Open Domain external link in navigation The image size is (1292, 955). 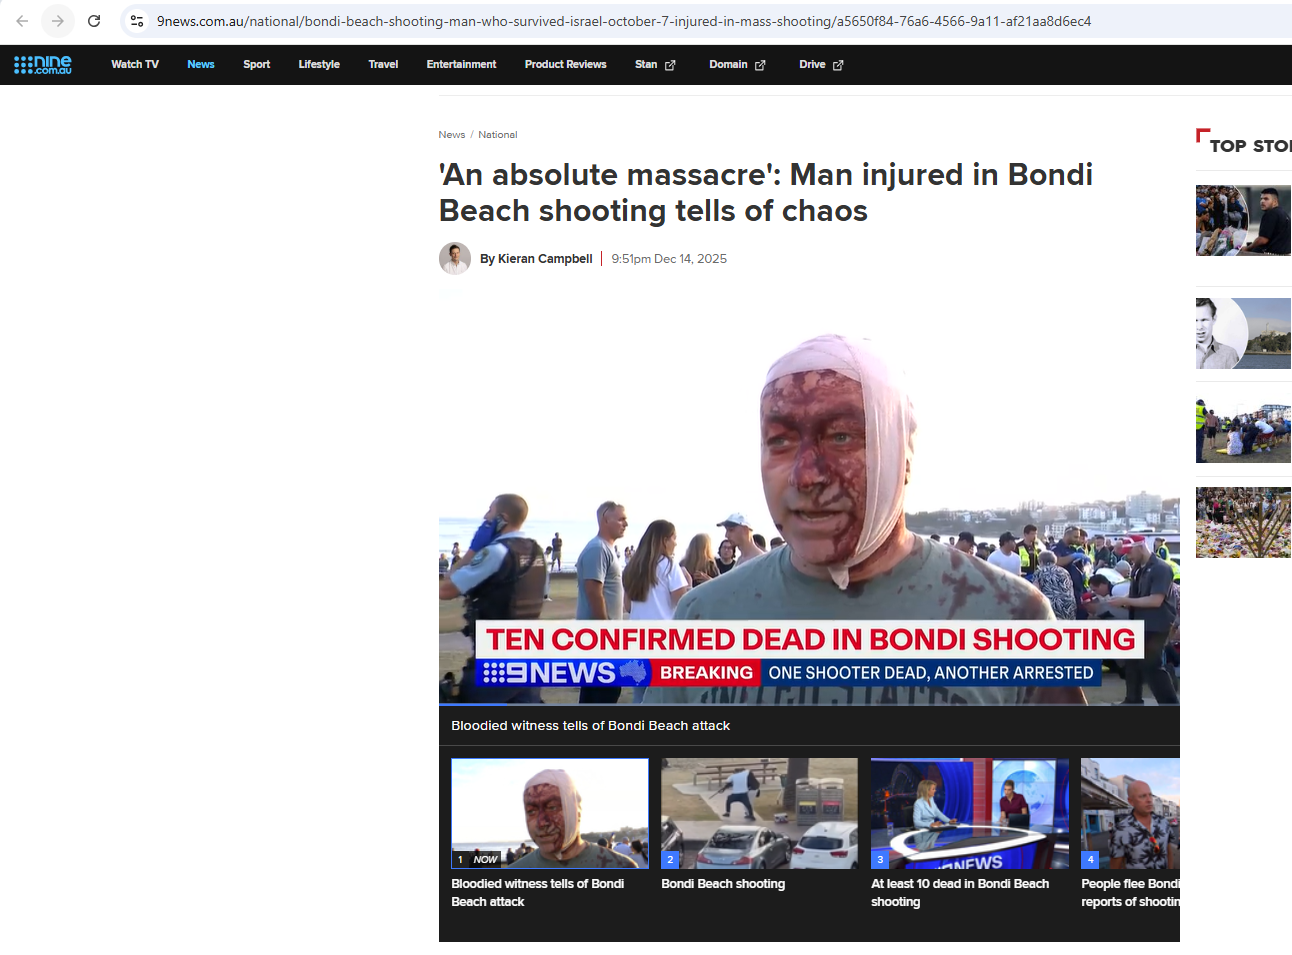[737, 65]
